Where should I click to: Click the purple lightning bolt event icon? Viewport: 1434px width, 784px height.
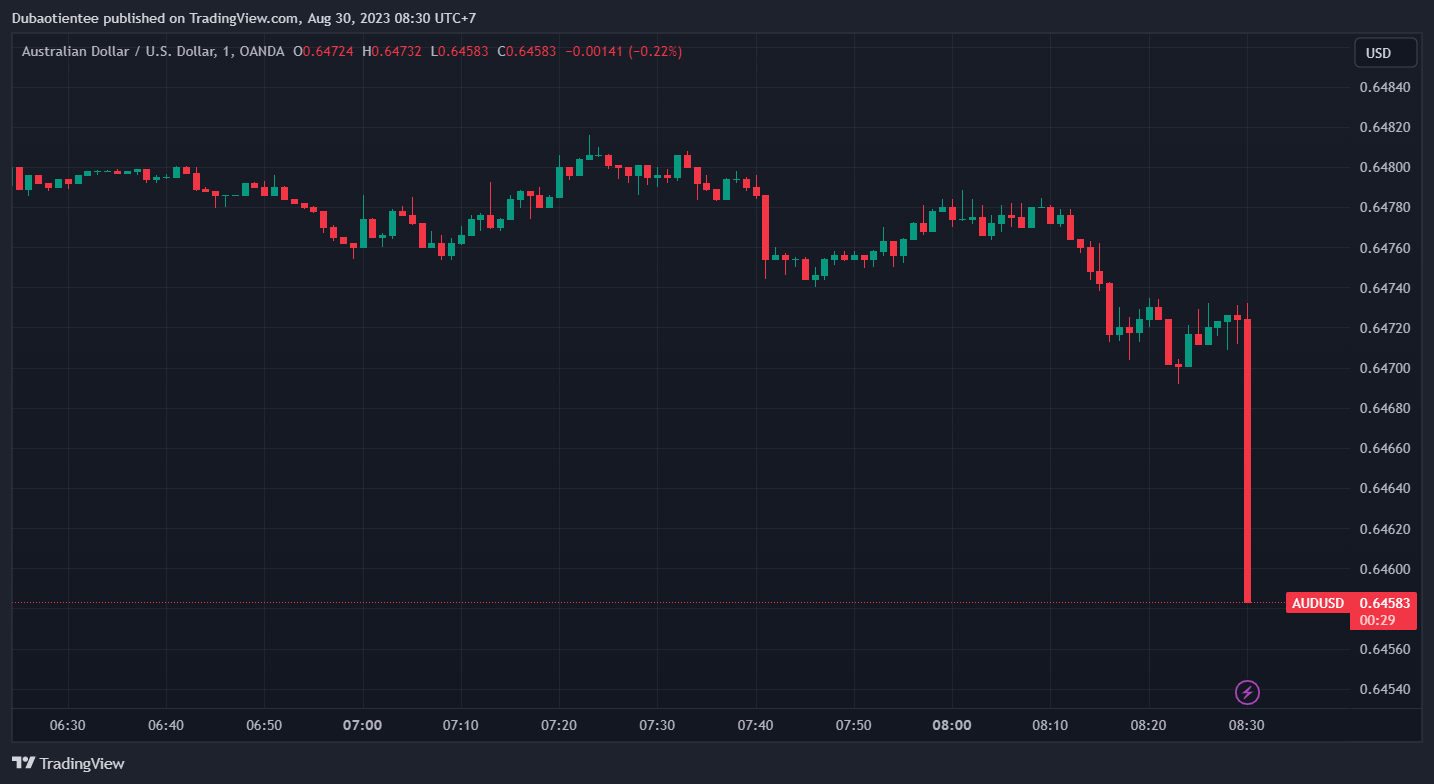coord(1247,692)
